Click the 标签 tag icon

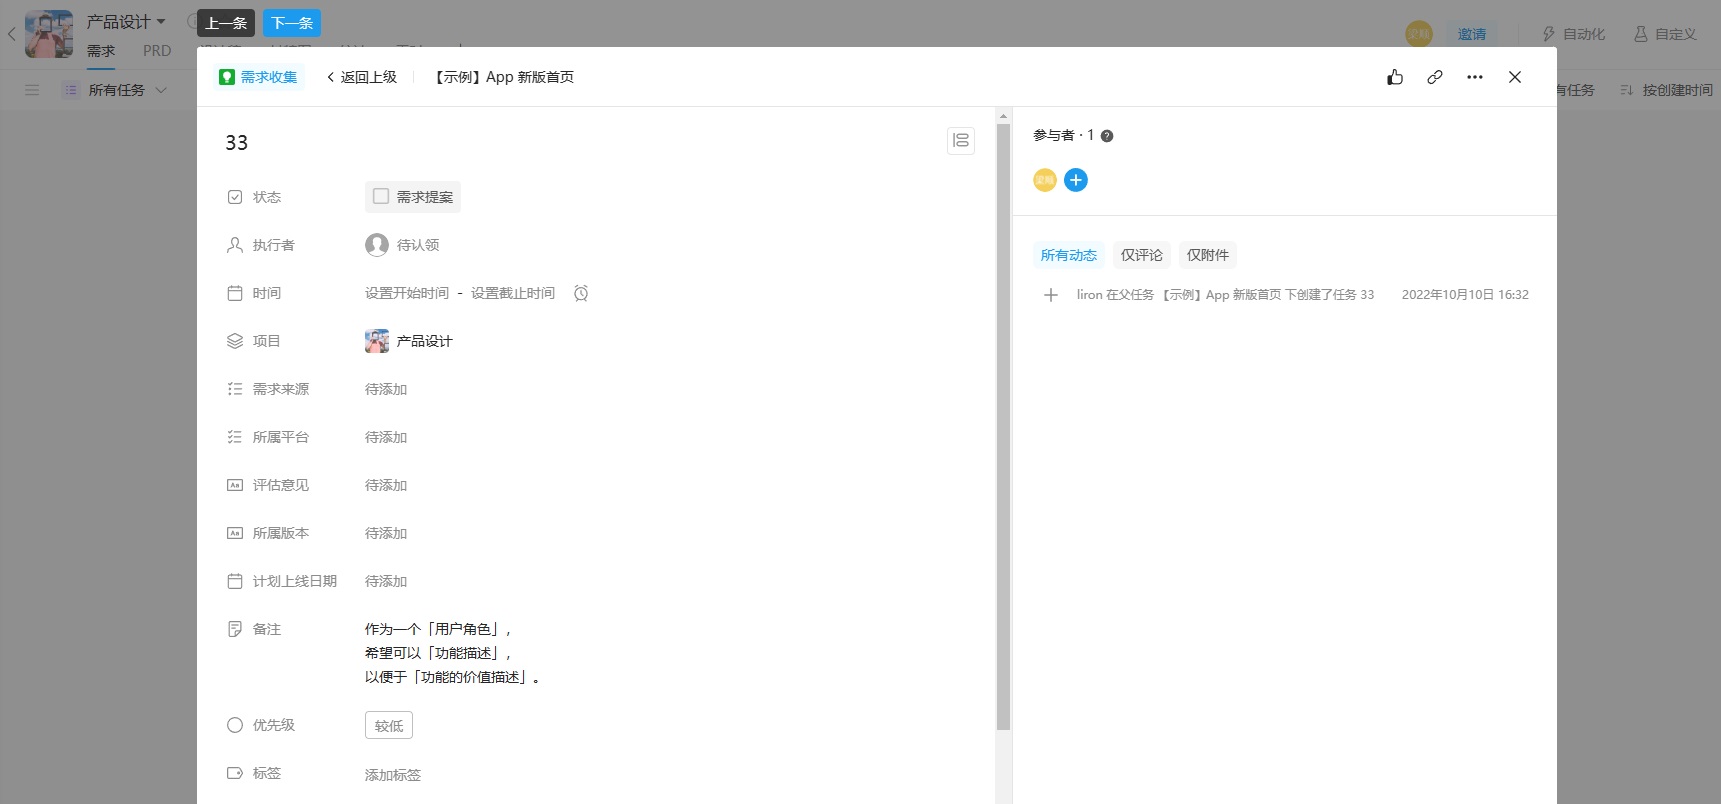pos(235,773)
